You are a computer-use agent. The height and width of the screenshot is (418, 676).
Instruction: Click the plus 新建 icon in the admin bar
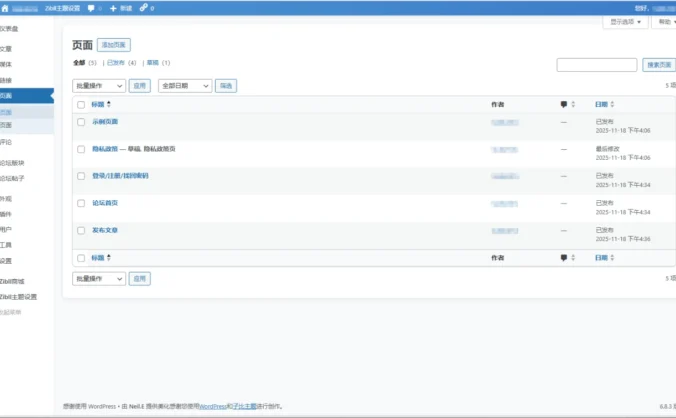coord(113,7)
